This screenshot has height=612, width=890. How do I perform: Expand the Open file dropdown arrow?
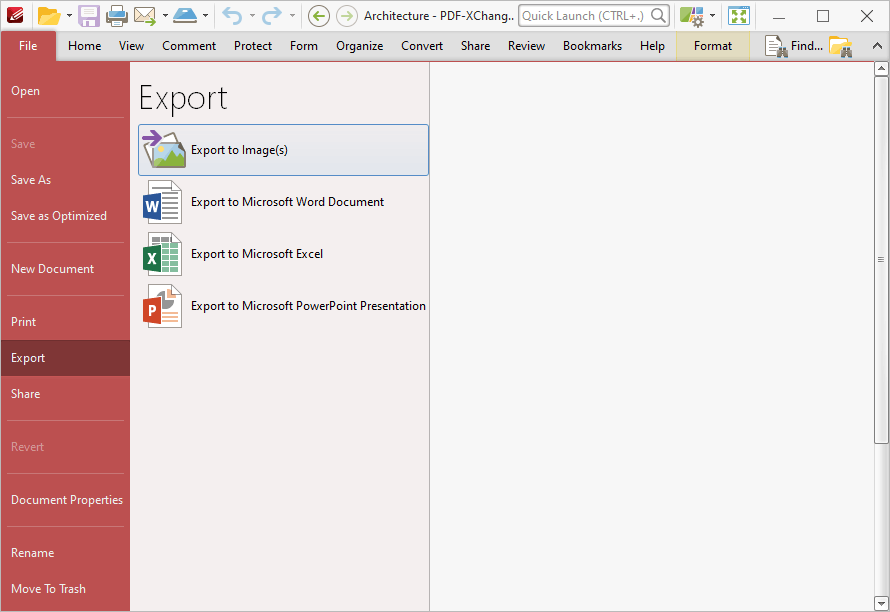point(68,16)
